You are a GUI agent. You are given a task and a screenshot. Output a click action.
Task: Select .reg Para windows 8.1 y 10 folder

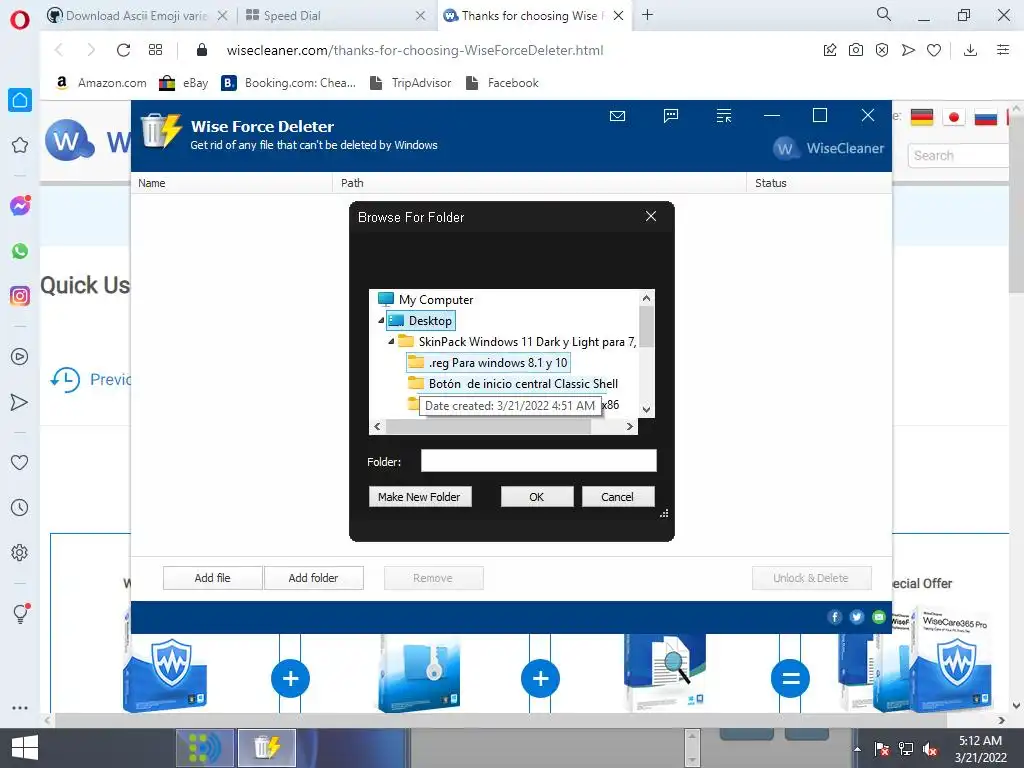(x=487, y=362)
